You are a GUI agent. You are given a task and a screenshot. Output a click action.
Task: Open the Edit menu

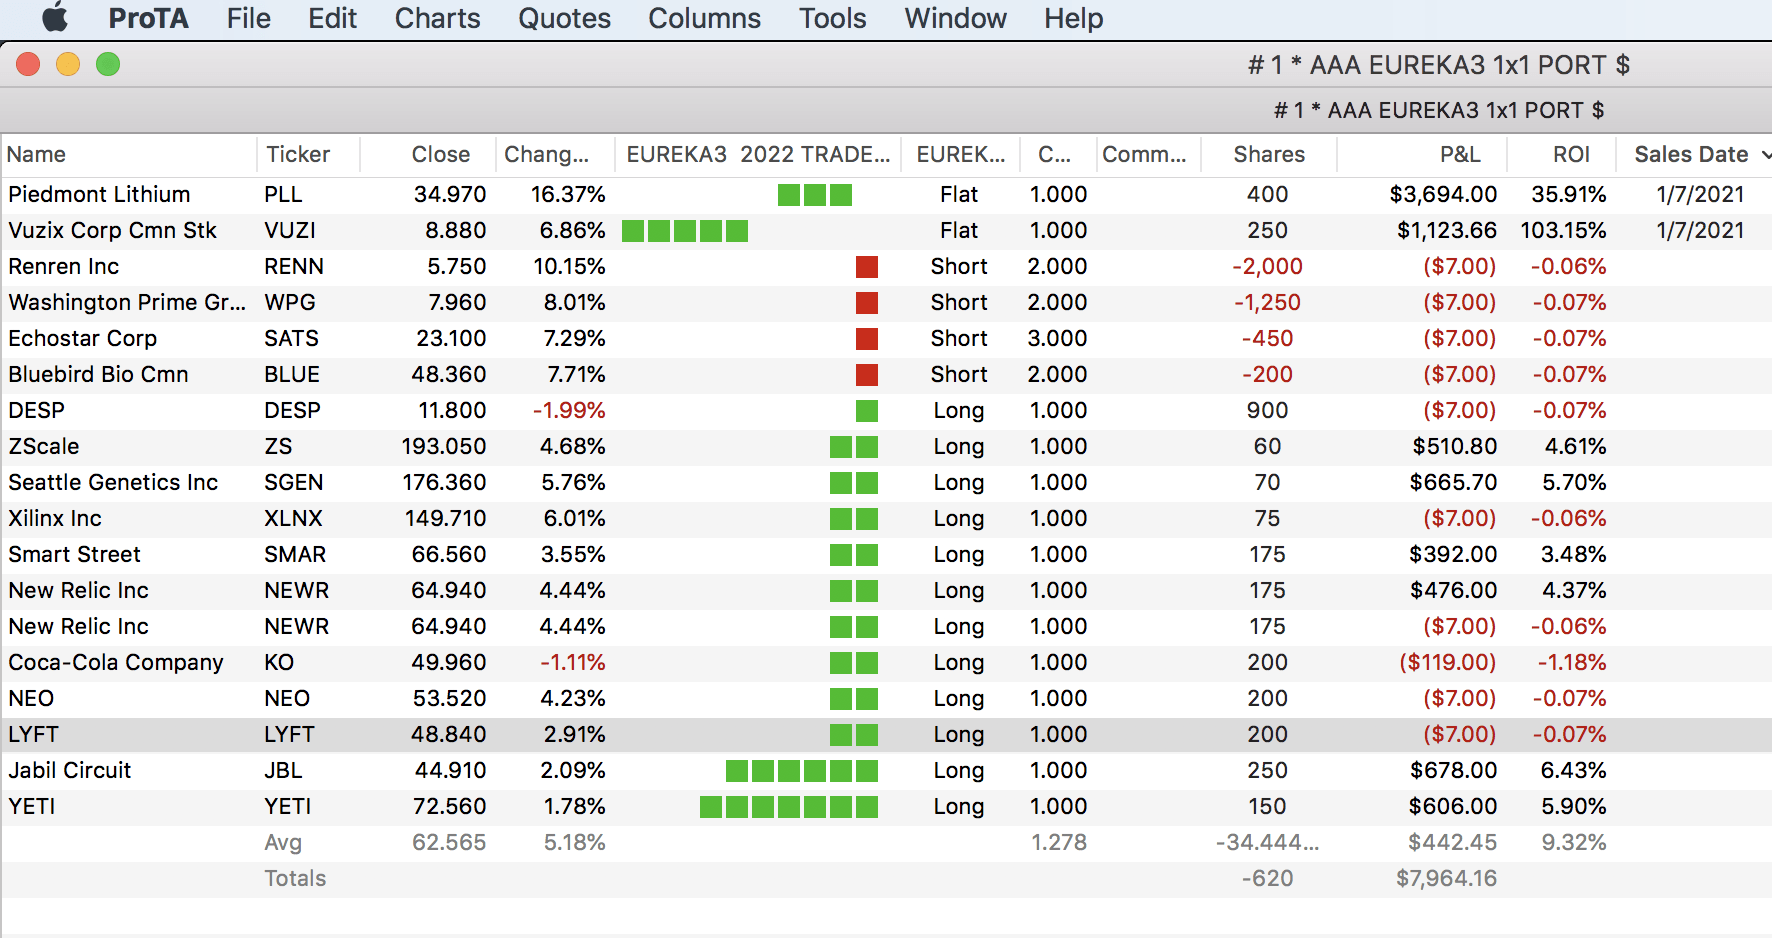[332, 18]
